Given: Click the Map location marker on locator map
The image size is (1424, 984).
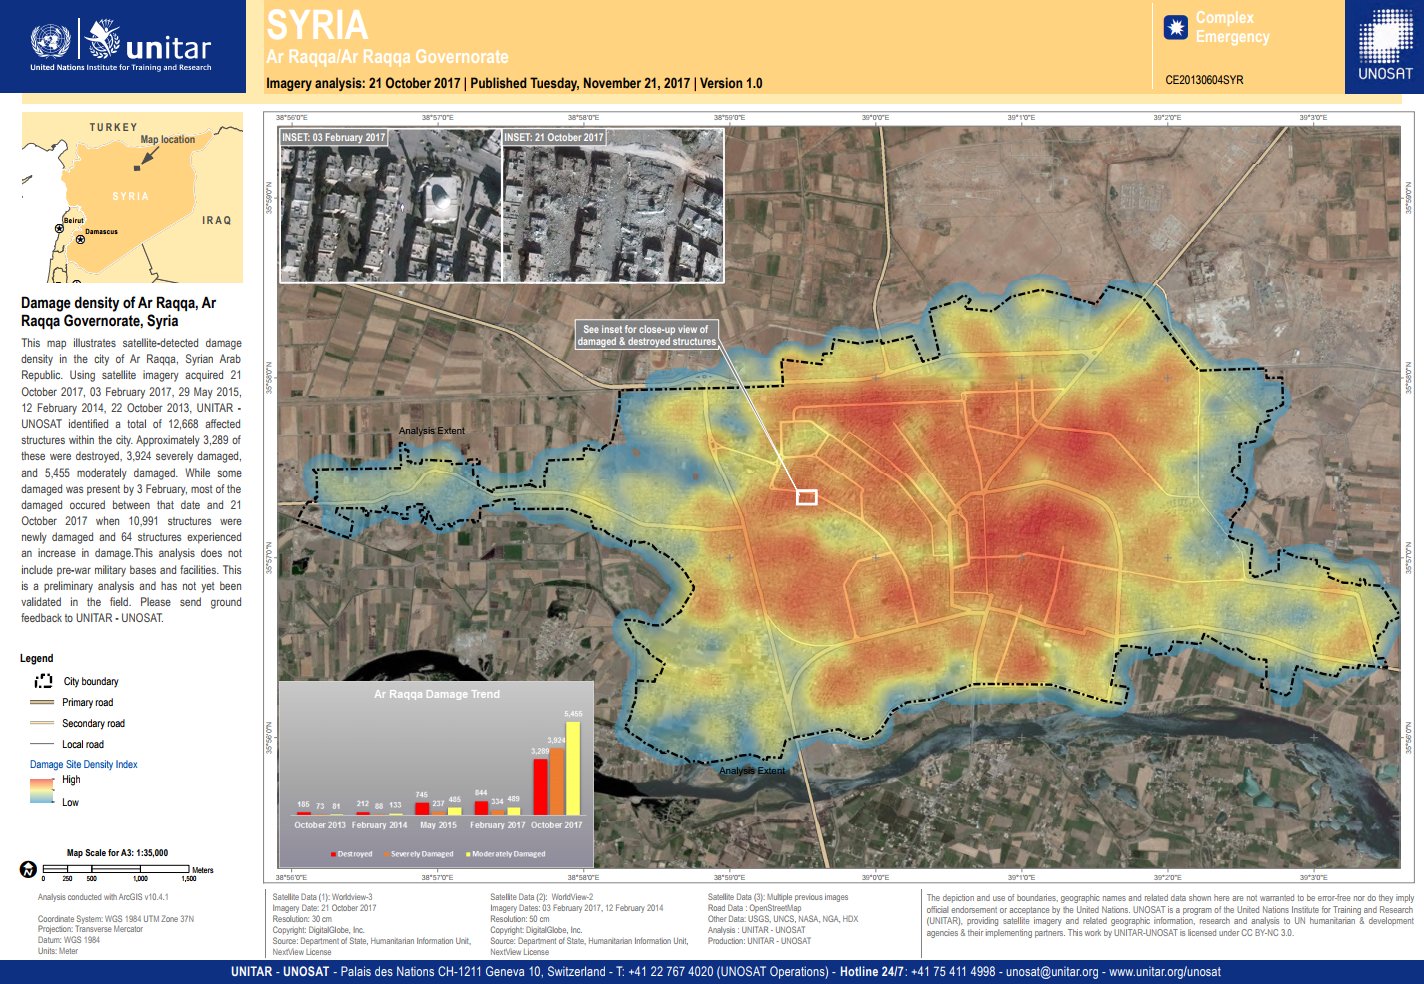Looking at the screenshot, I should 137,167.
